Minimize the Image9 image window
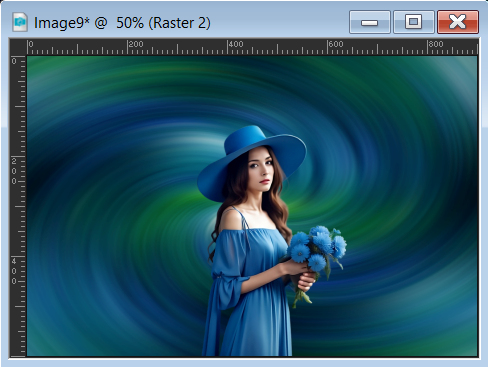Image resolution: width=488 pixels, height=367 pixels. pos(370,22)
